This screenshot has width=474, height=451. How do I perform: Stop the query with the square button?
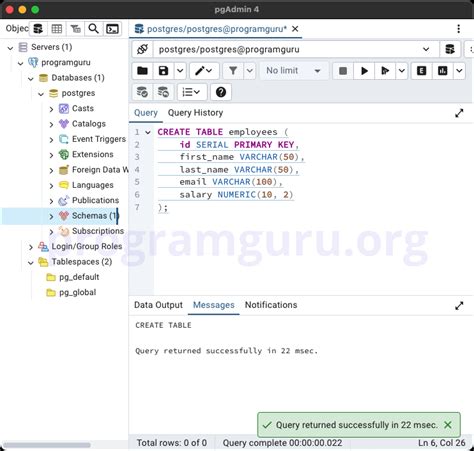coord(343,71)
